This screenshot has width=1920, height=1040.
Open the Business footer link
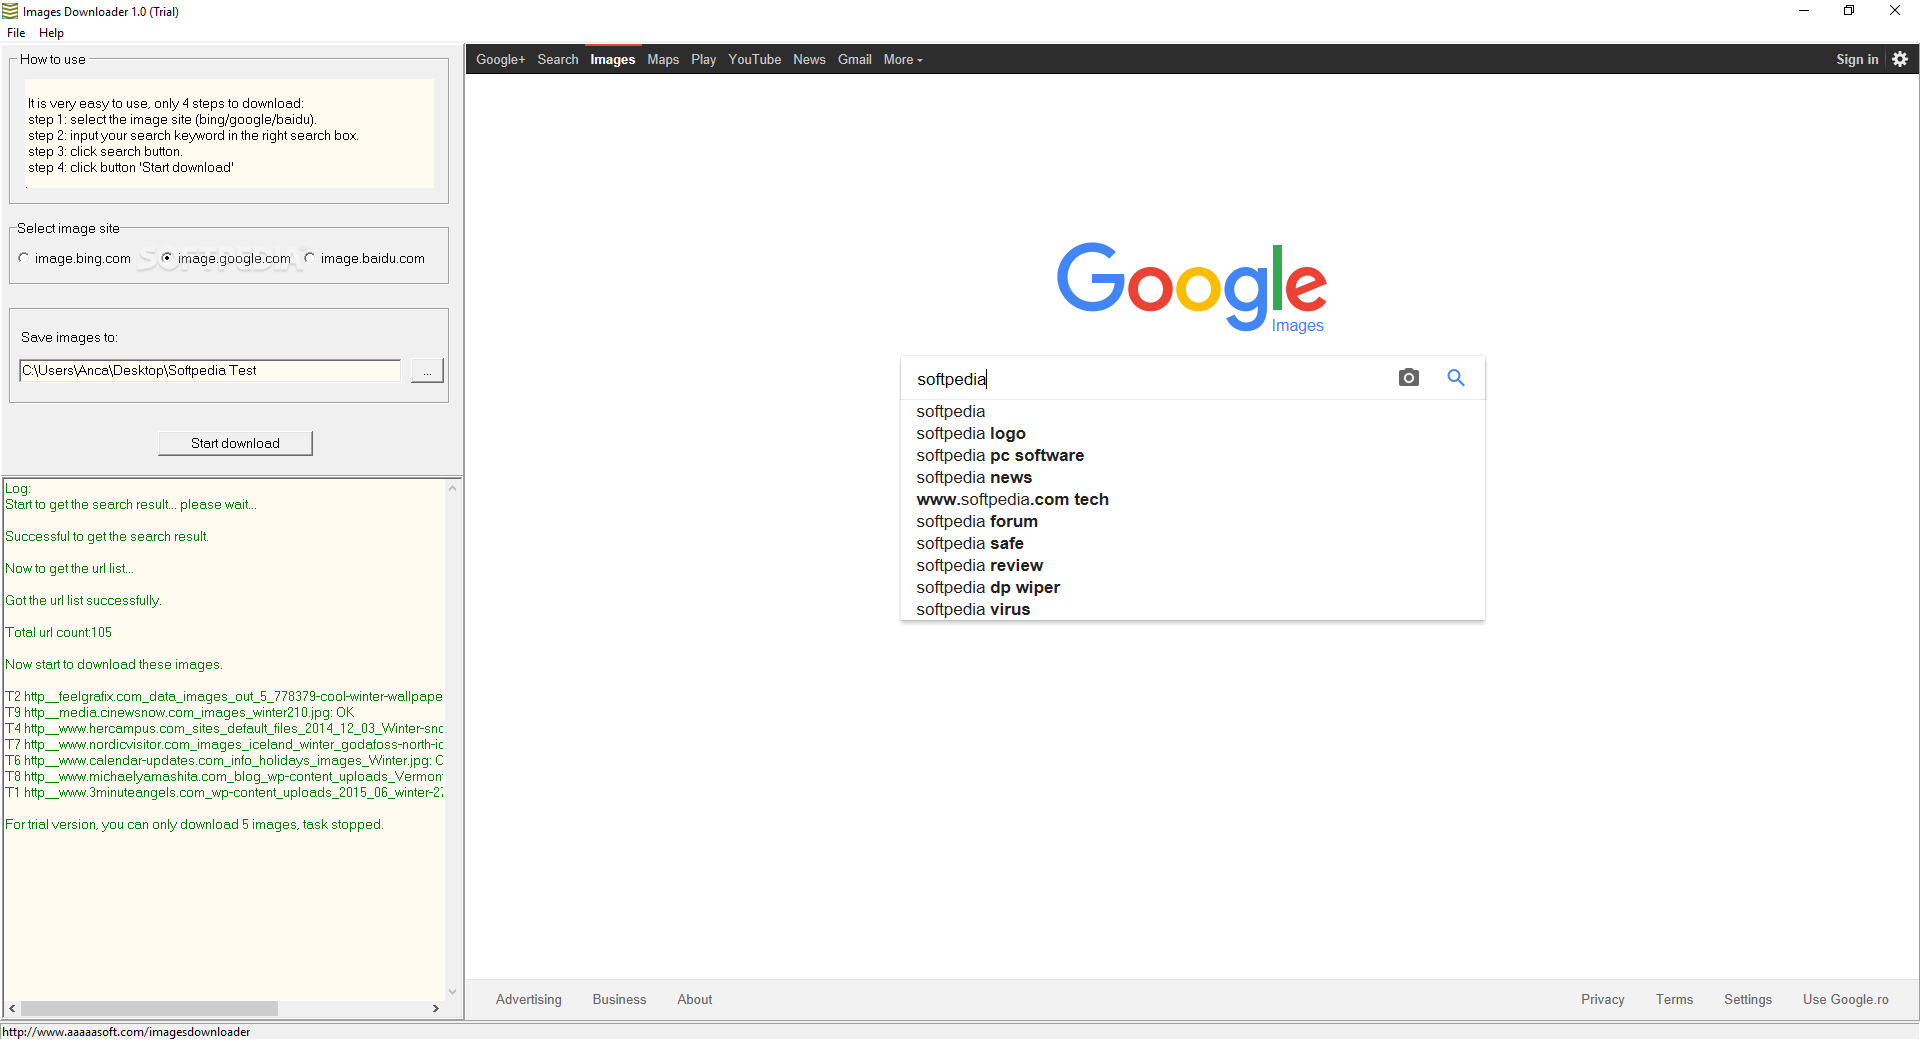pyautogui.click(x=619, y=999)
